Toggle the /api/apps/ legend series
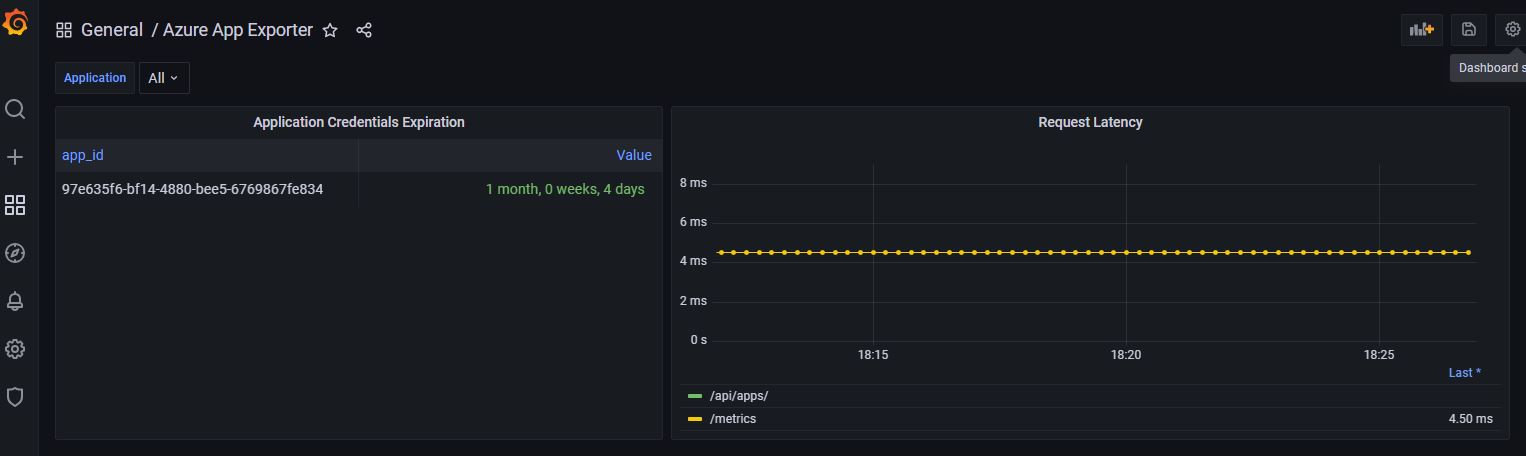Viewport: 1526px width, 456px height. tap(739, 396)
